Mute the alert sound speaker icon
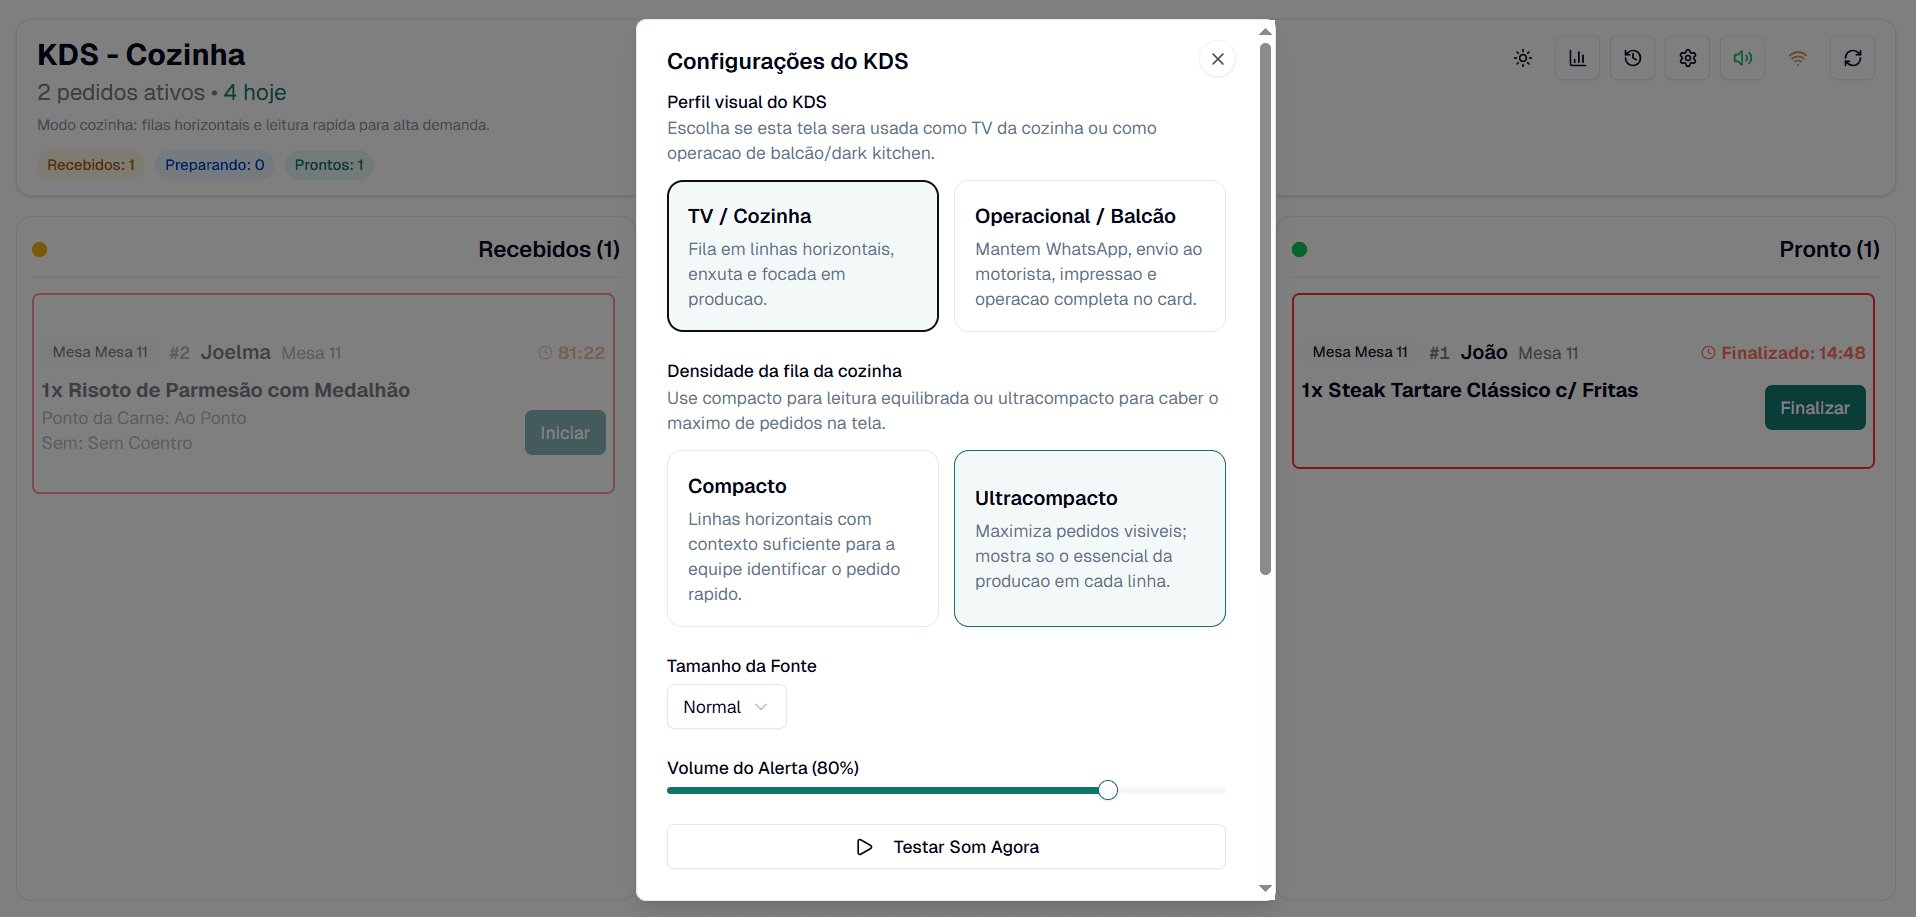1916x917 pixels. [x=1742, y=58]
